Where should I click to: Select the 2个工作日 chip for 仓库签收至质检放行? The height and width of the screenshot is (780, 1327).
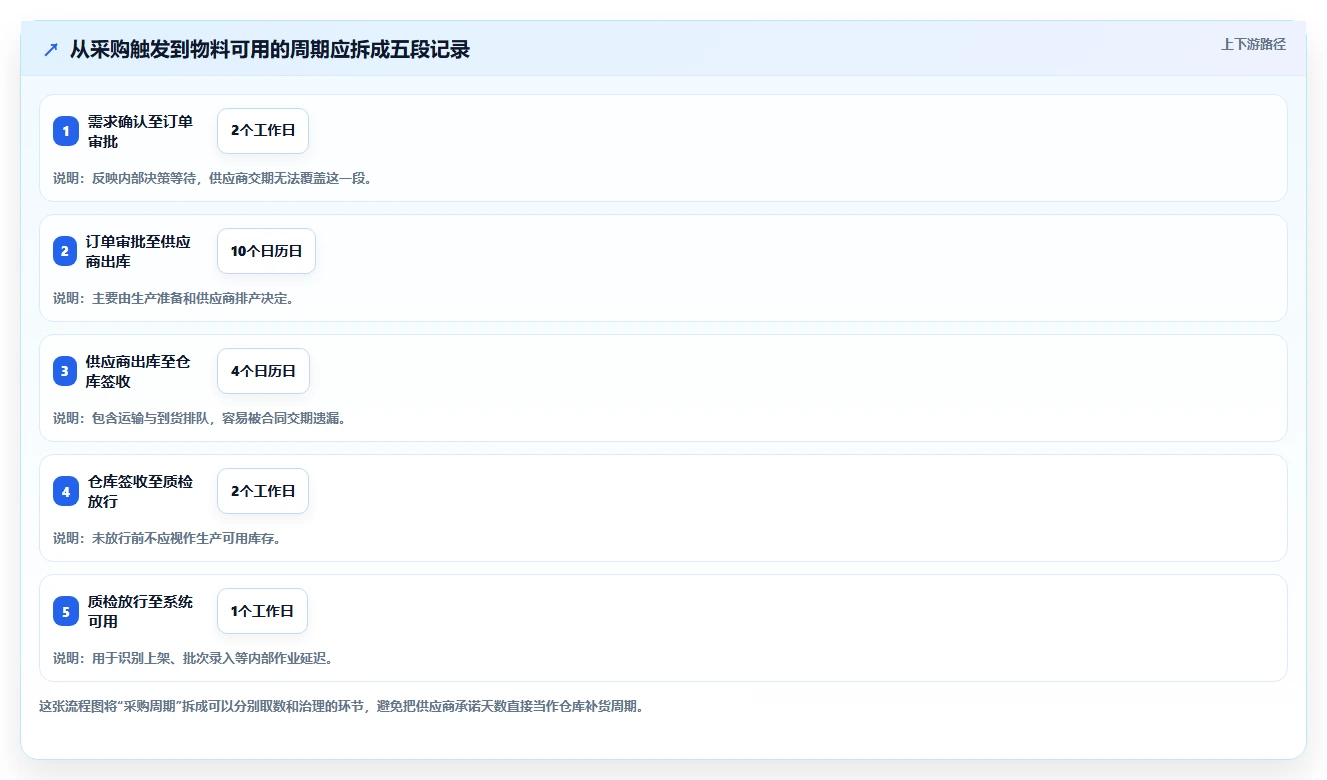pyautogui.click(x=263, y=491)
